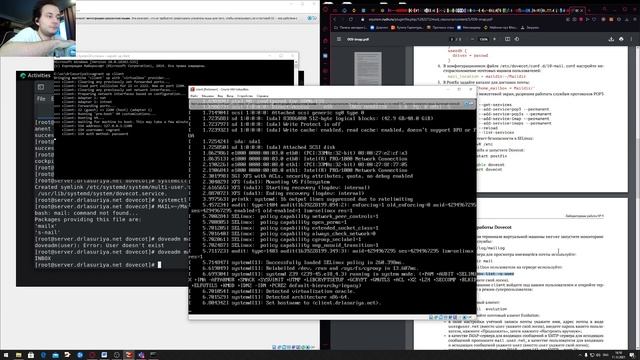Viewport: 640px width, 360px height.
Task: Open the File menu of the server terminal
Action: click(41, 99)
